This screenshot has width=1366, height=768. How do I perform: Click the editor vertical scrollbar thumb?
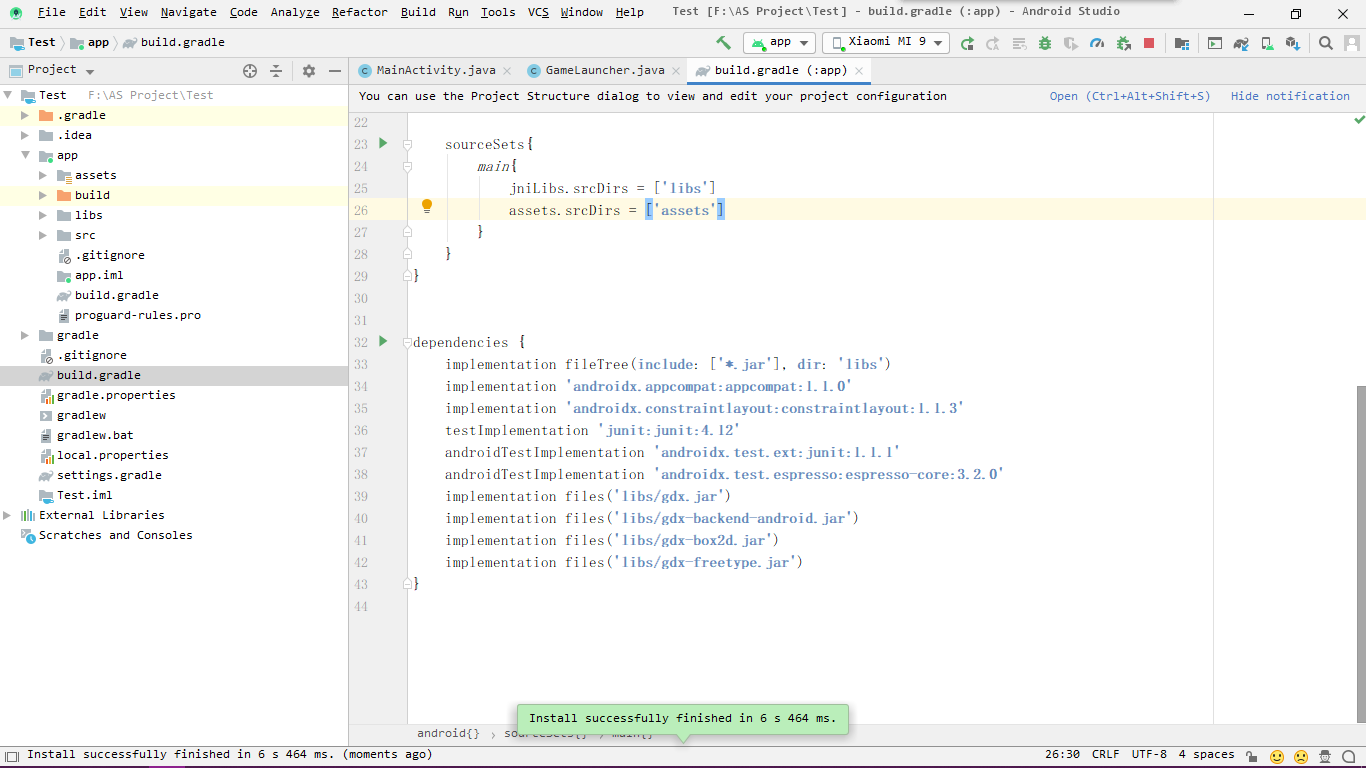[1360, 553]
